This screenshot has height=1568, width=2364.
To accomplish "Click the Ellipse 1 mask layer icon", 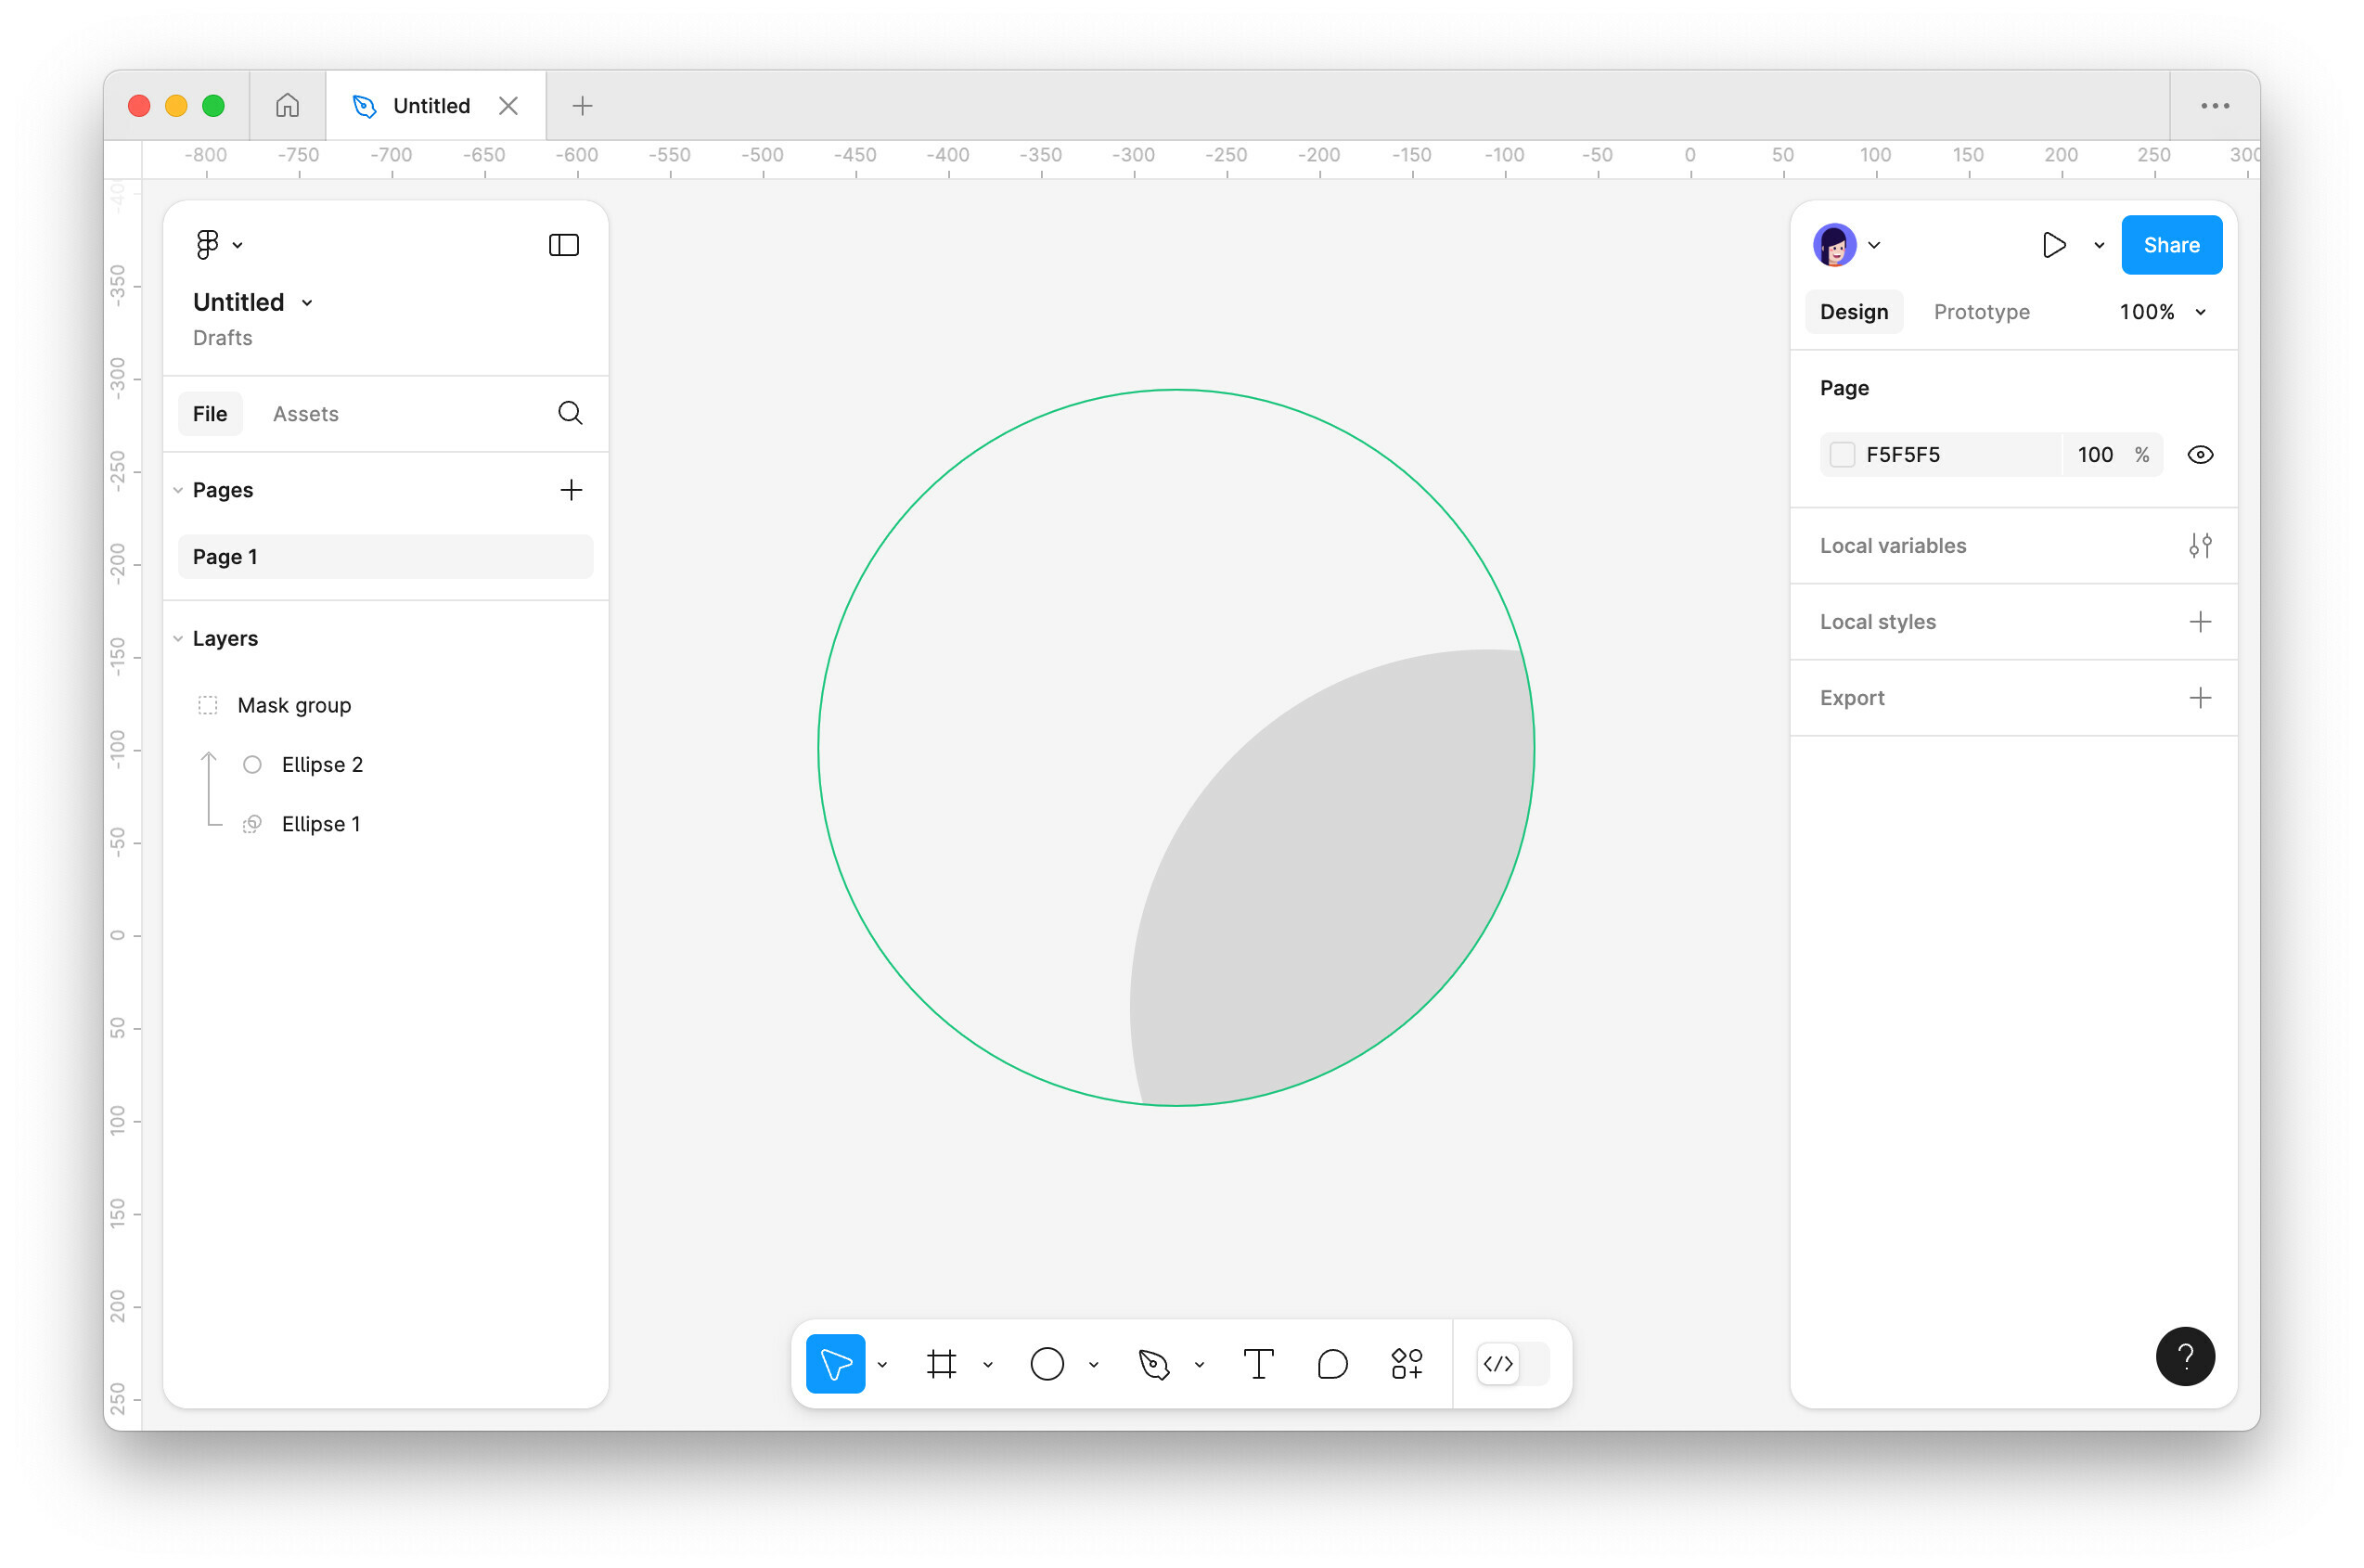I will pos(252,824).
